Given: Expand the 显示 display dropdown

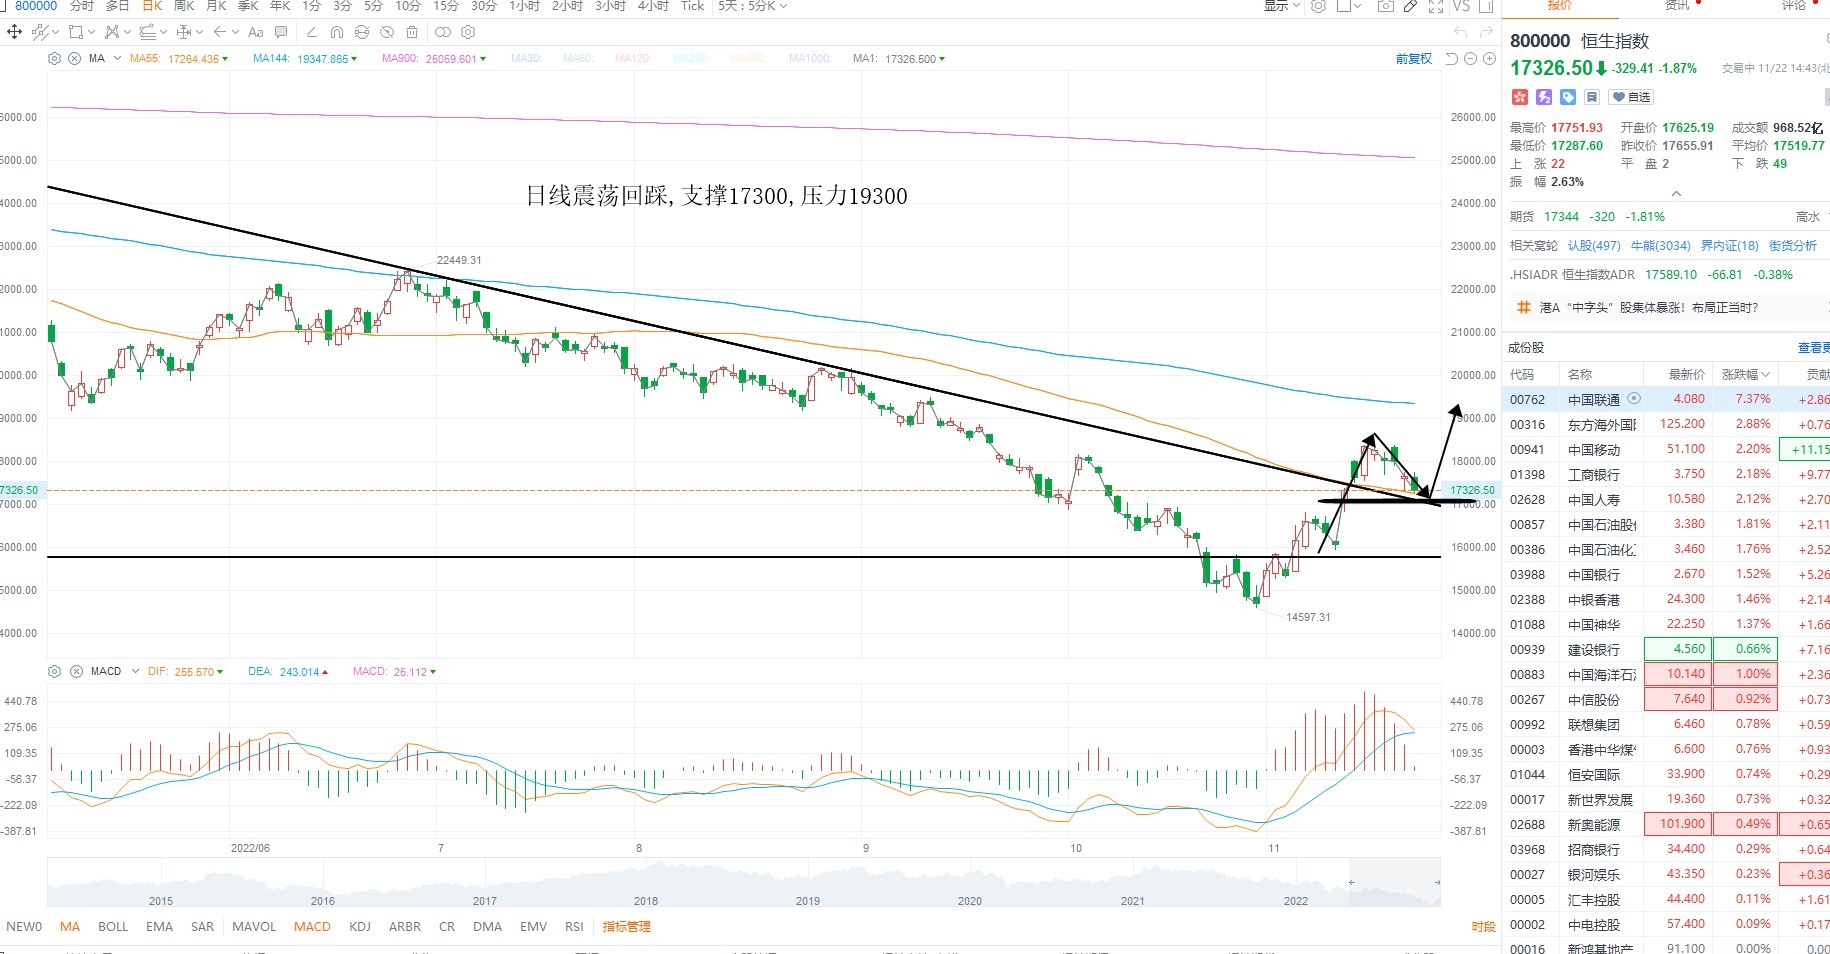Looking at the screenshot, I should pos(1282,6).
